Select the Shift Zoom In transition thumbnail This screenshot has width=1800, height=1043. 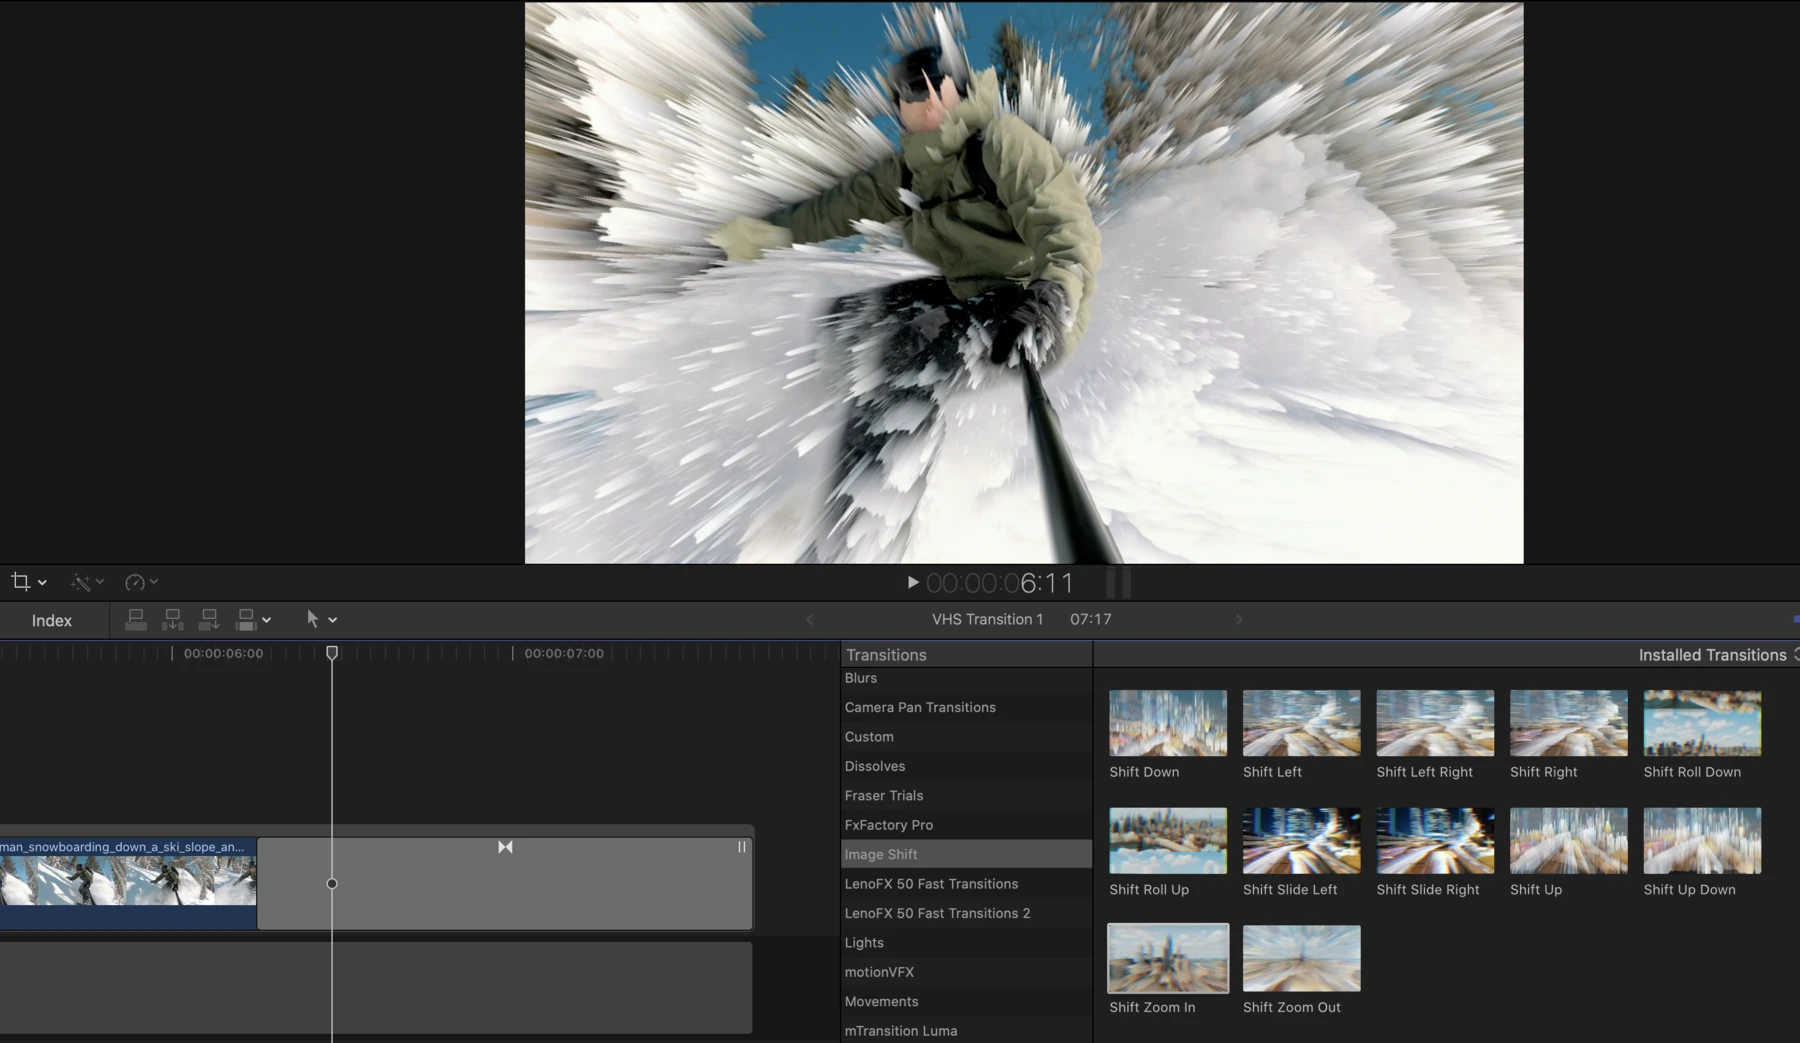tap(1166, 958)
